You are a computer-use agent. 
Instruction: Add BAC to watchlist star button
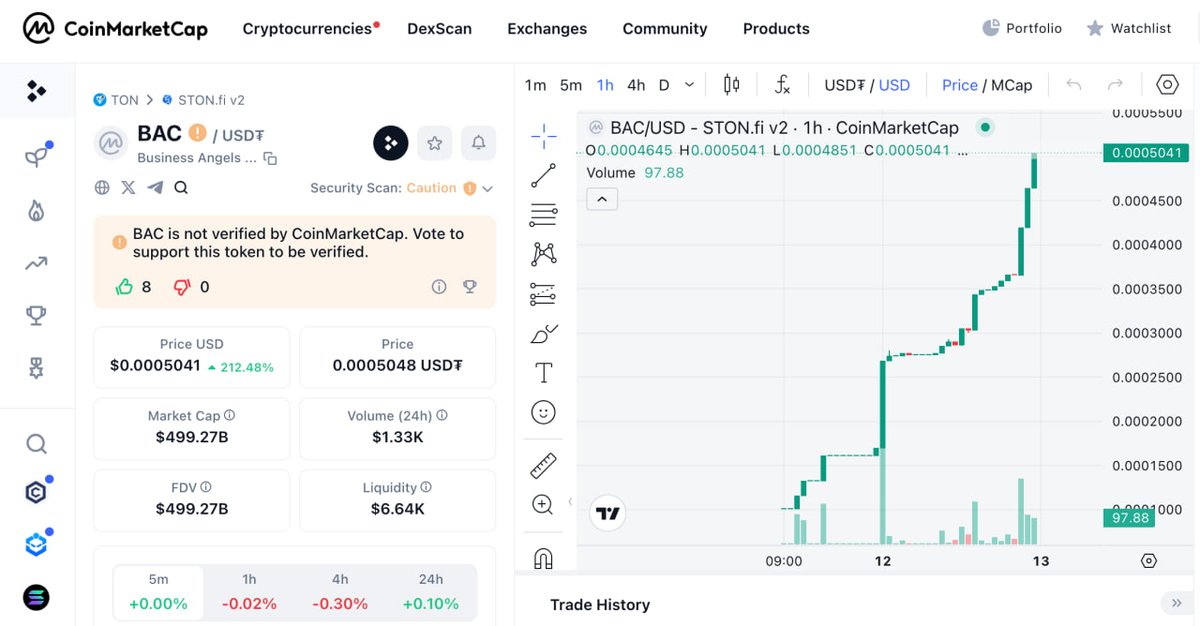[435, 143]
